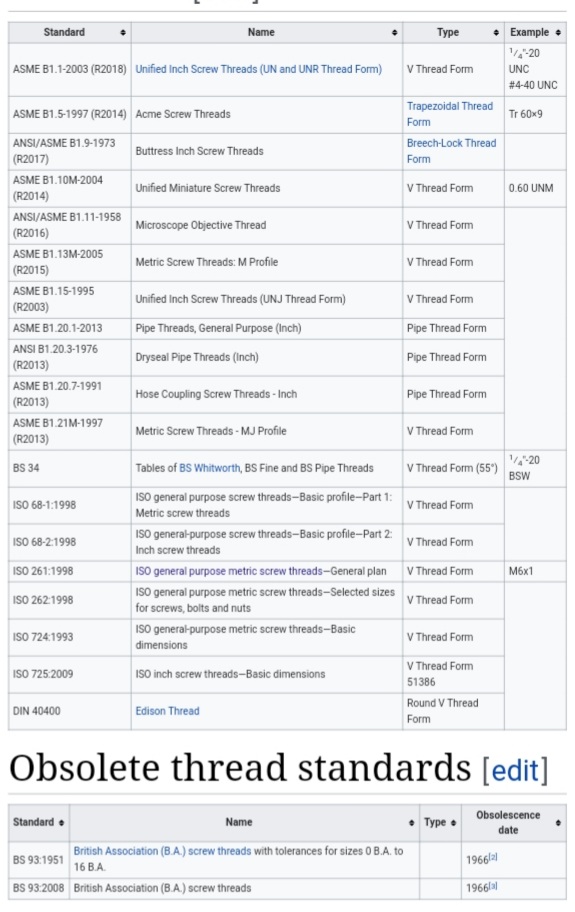Image resolution: width=575 pixels, height=912 pixels.
Task: Click the ASME B1.20.1-2013 cell
Action: click(x=70, y=329)
